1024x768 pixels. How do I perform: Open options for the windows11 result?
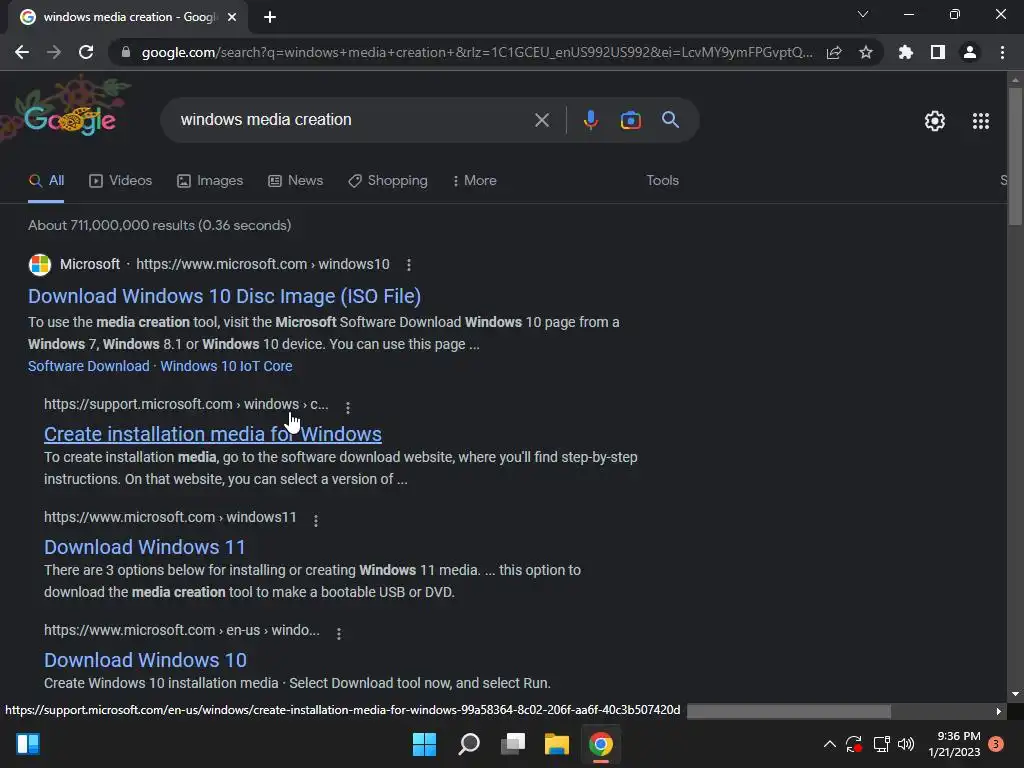(315, 520)
